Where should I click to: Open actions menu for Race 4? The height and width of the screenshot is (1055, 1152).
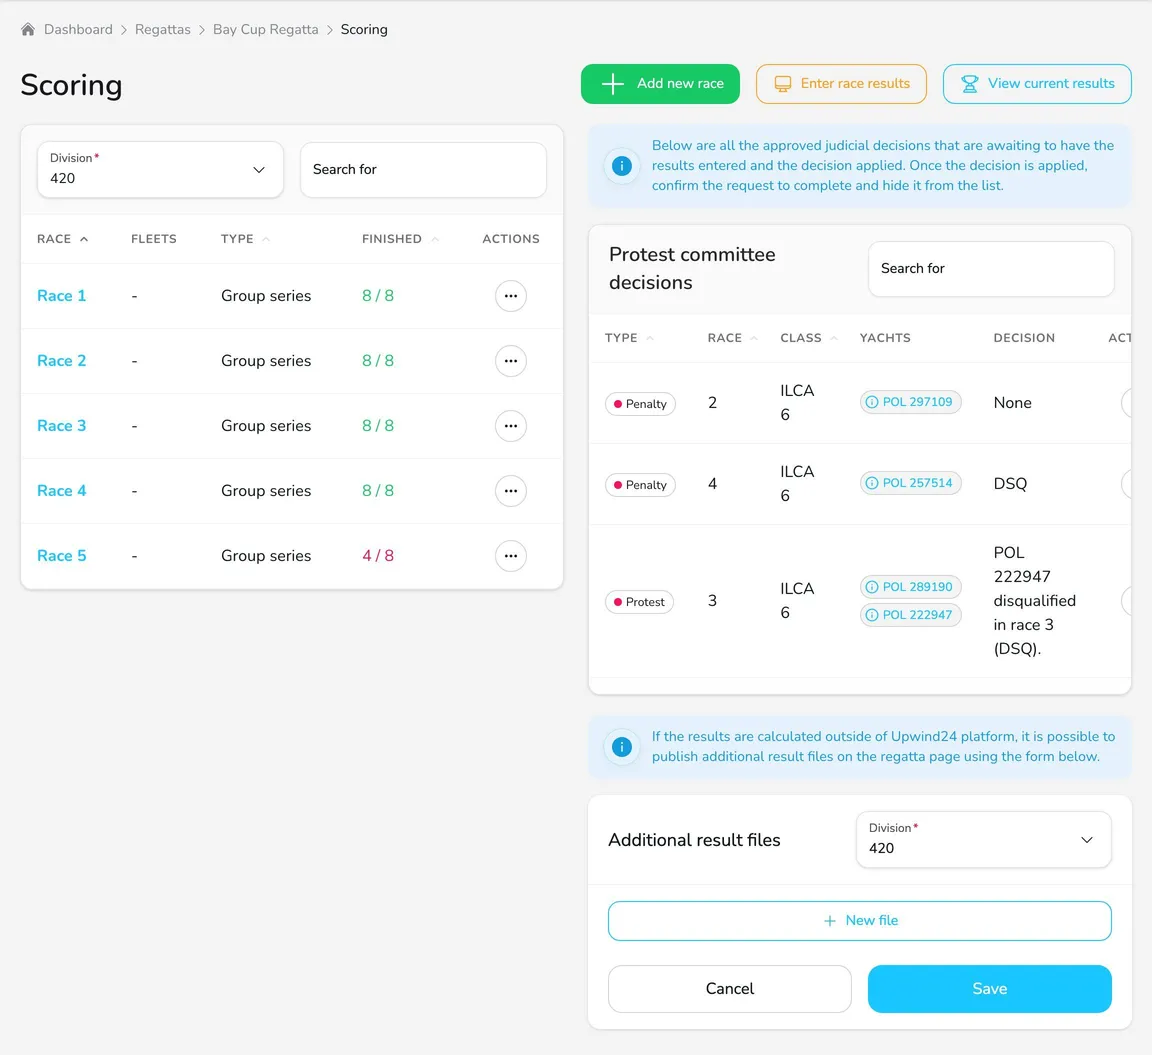tap(511, 491)
